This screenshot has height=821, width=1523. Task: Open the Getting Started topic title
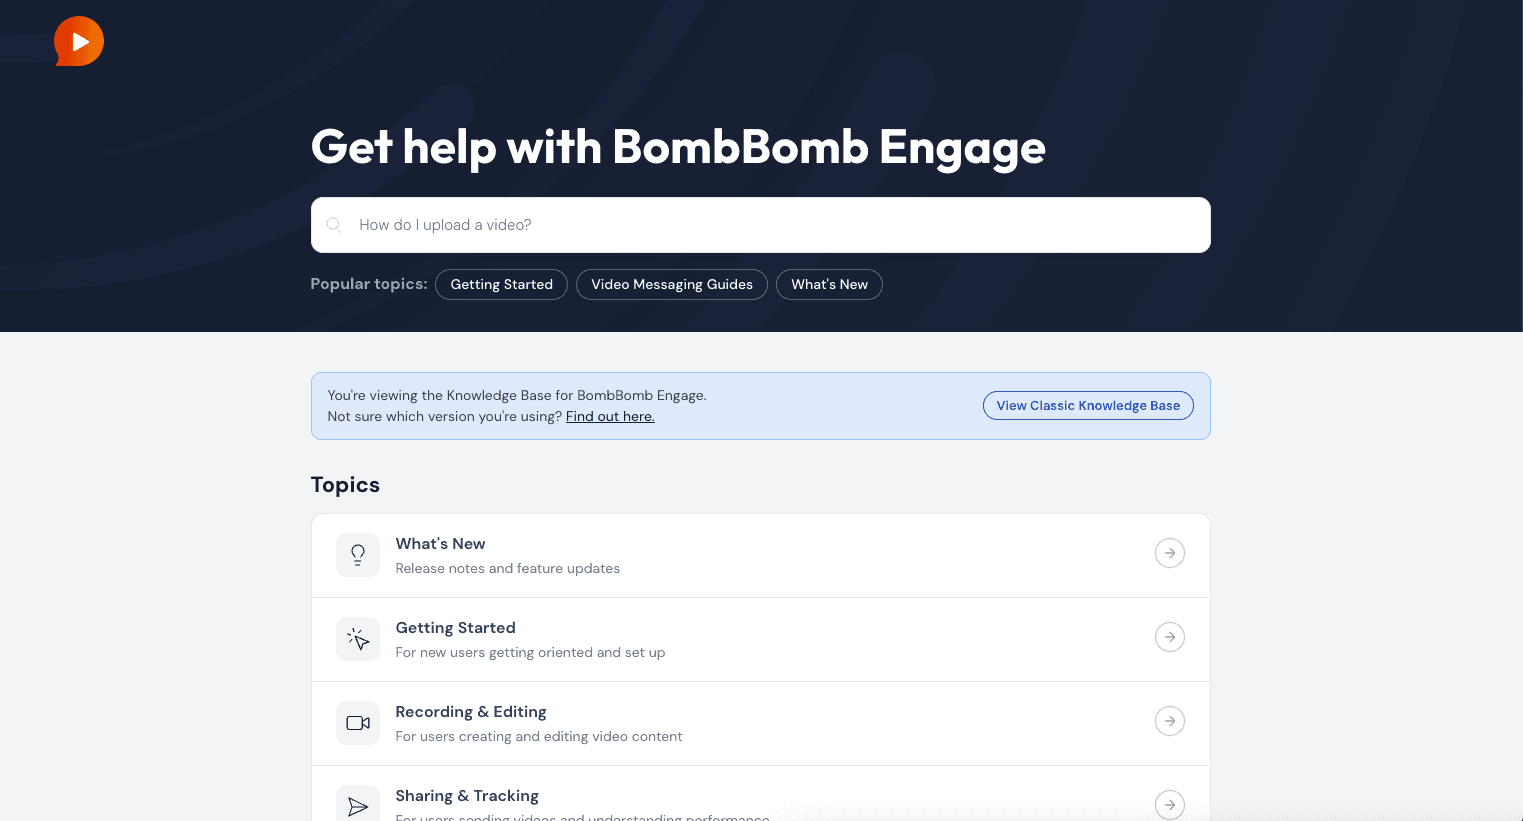(x=456, y=628)
